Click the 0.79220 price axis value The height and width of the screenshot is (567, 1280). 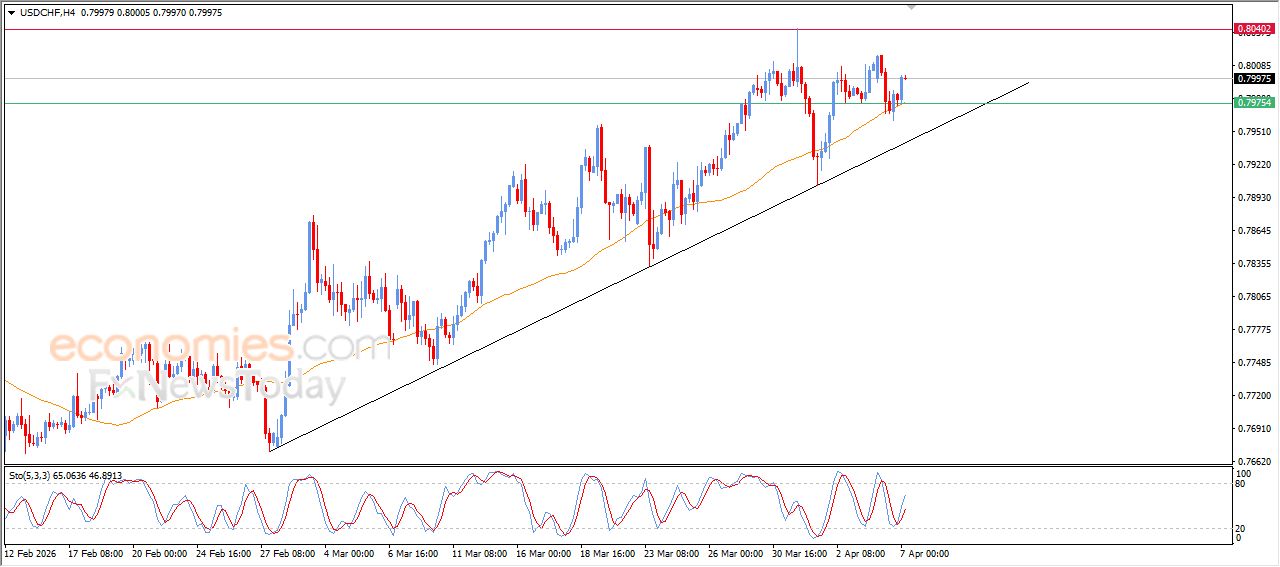[x=1254, y=164]
